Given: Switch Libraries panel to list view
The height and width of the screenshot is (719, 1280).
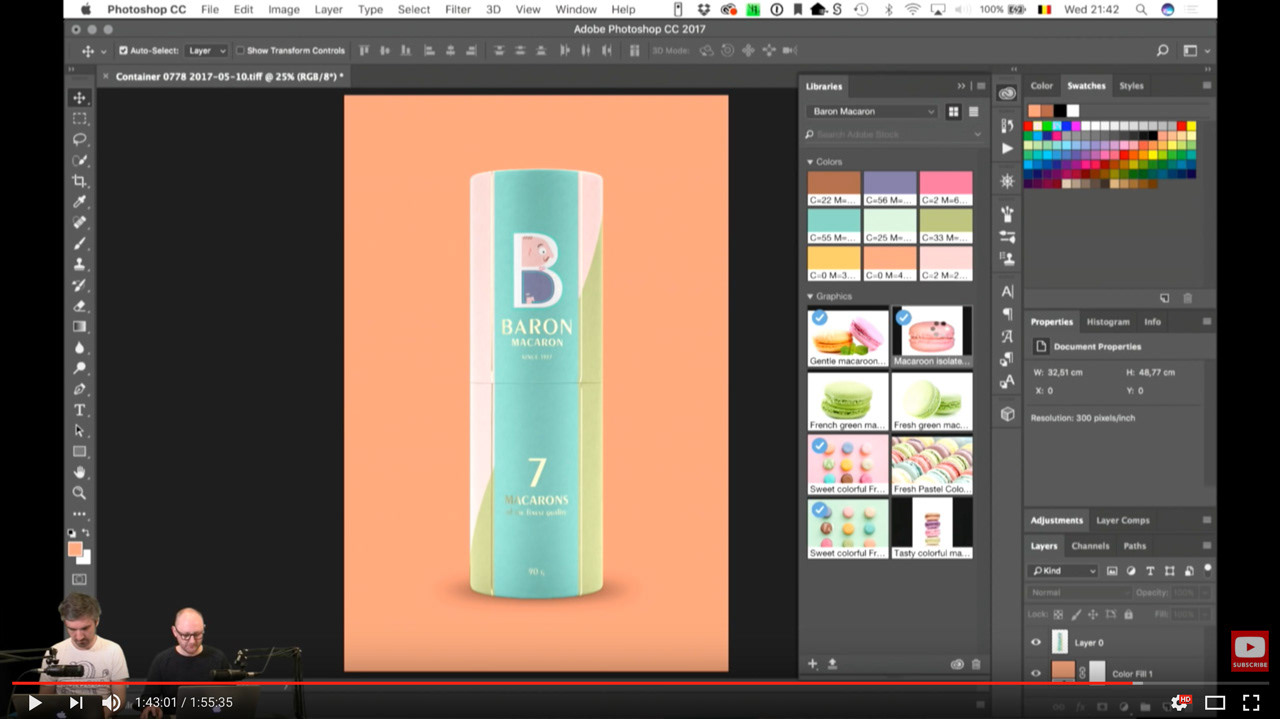Looking at the screenshot, I should coord(973,112).
